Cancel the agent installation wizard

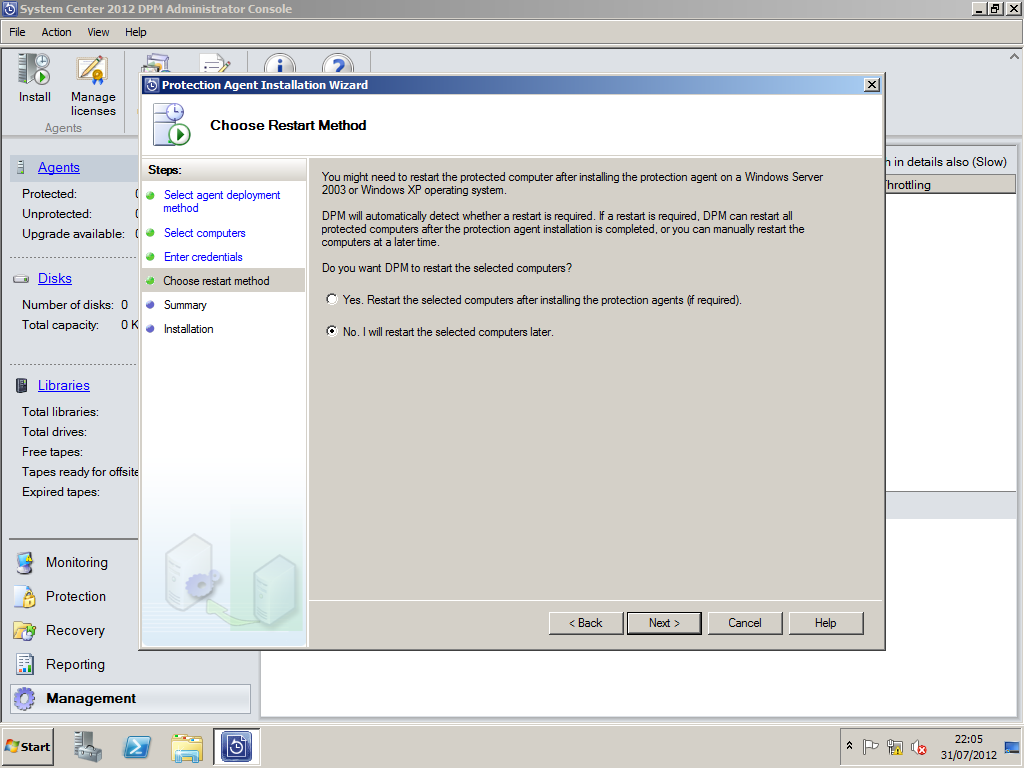pos(744,623)
